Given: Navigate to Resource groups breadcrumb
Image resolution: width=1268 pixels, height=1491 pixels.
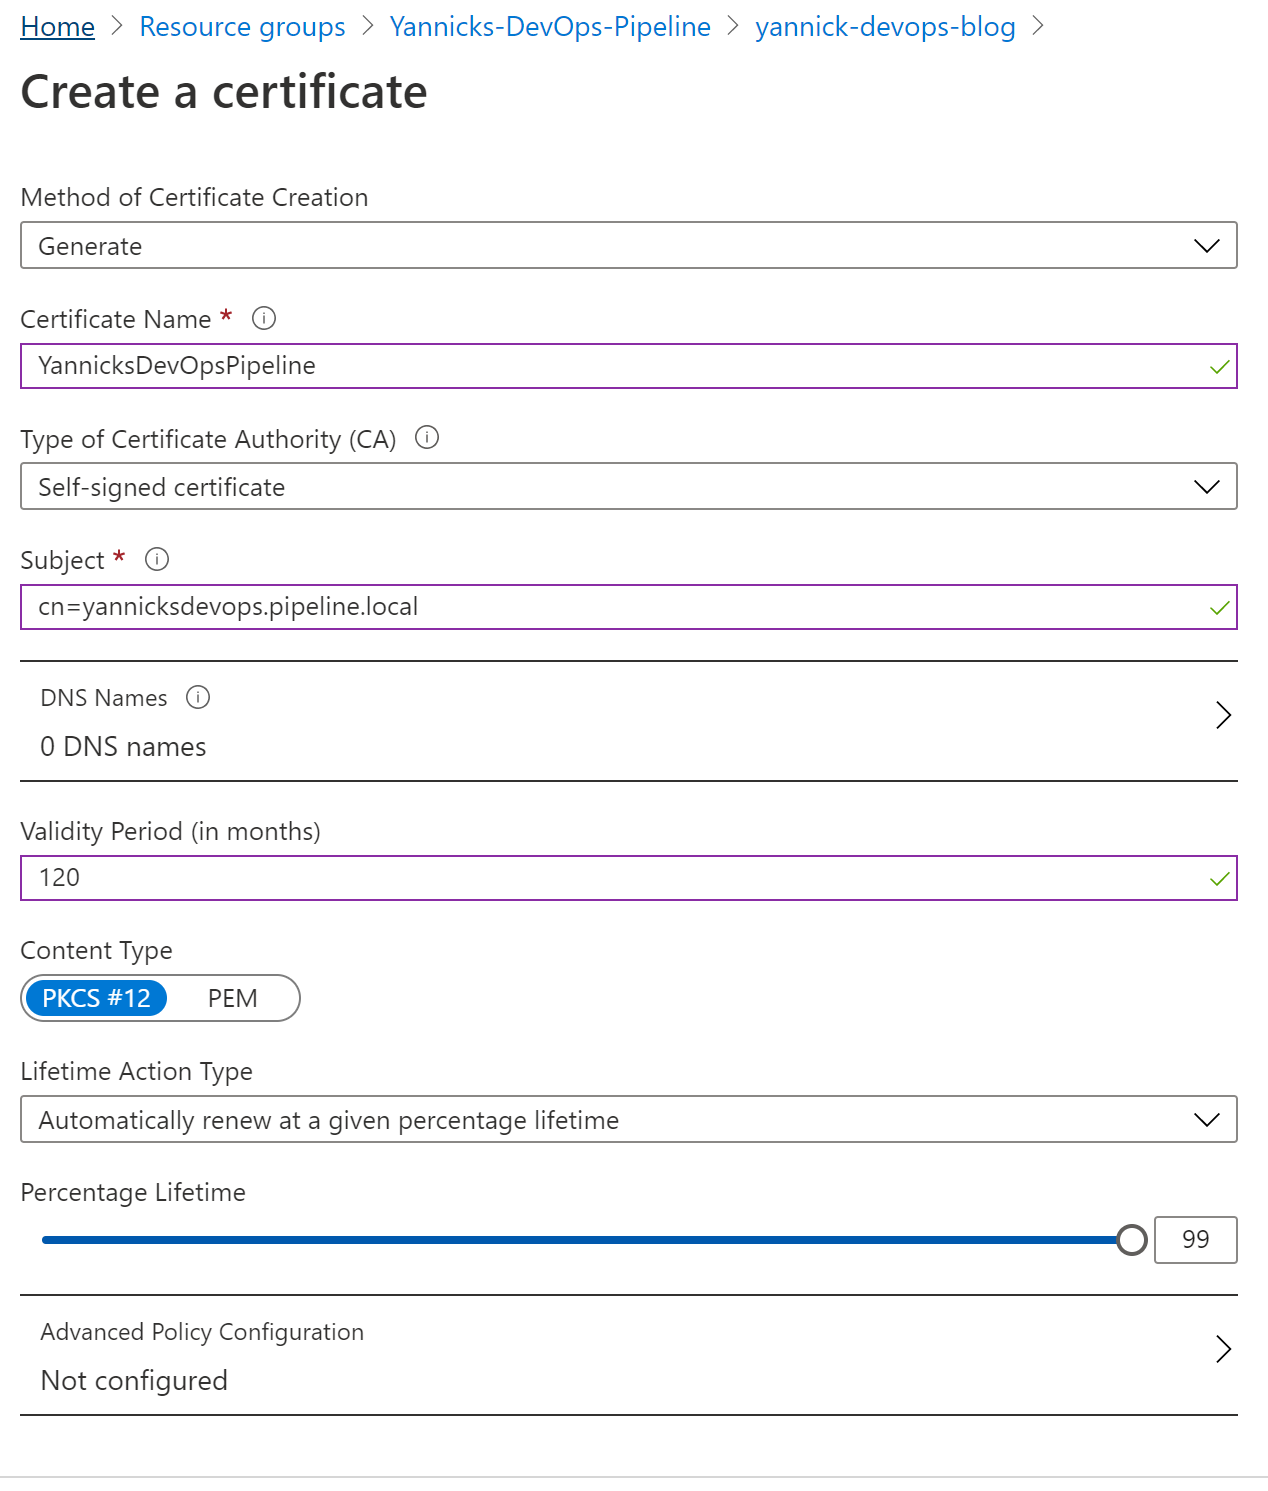Looking at the screenshot, I should 242,27.
